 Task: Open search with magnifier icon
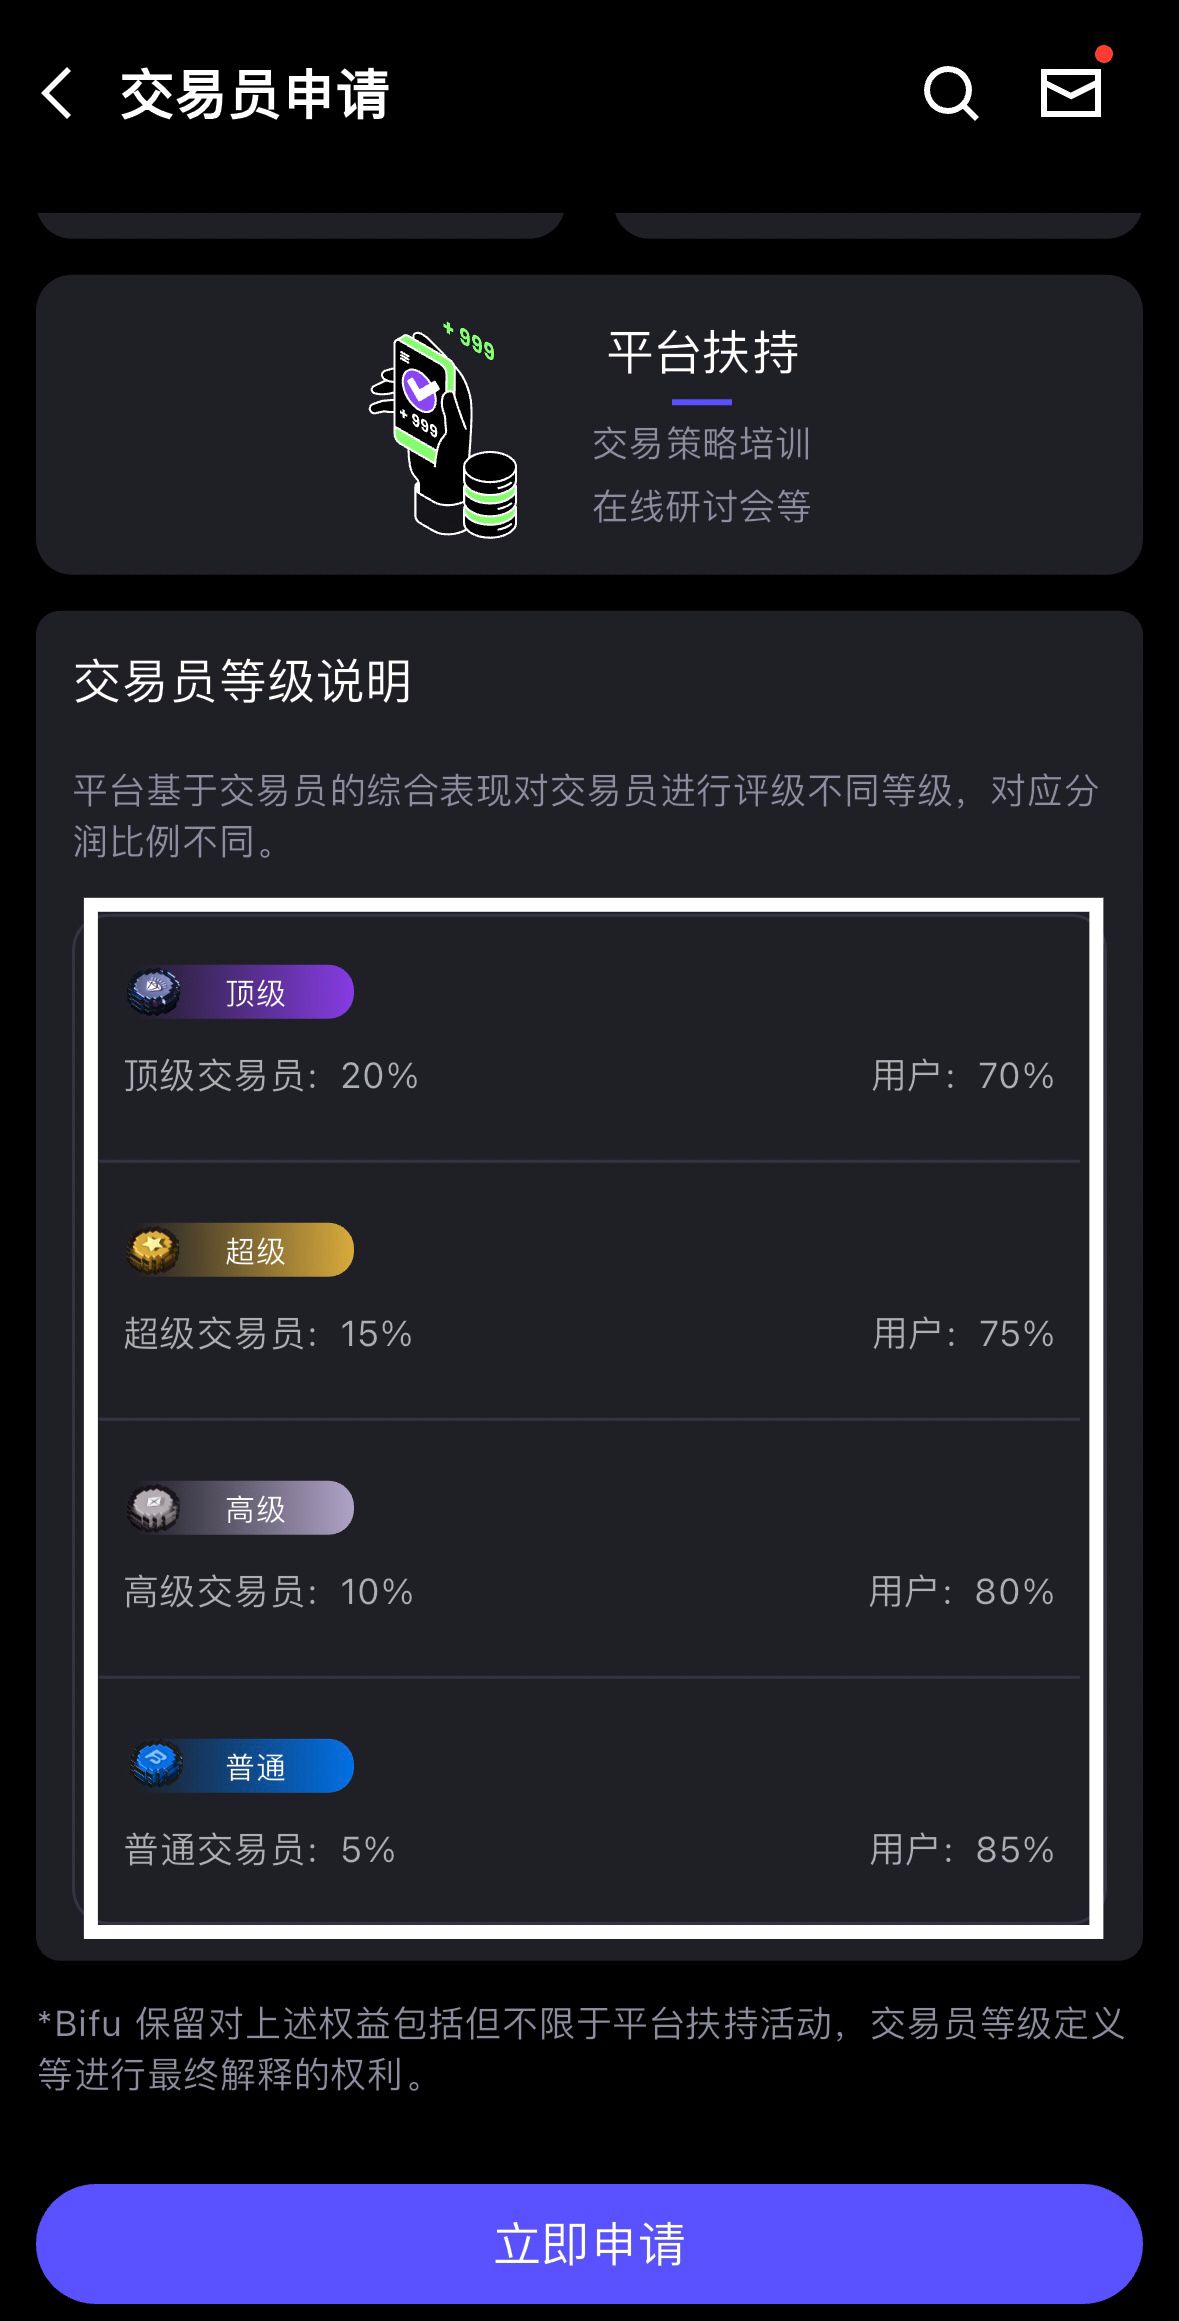pyautogui.click(x=949, y=94)
